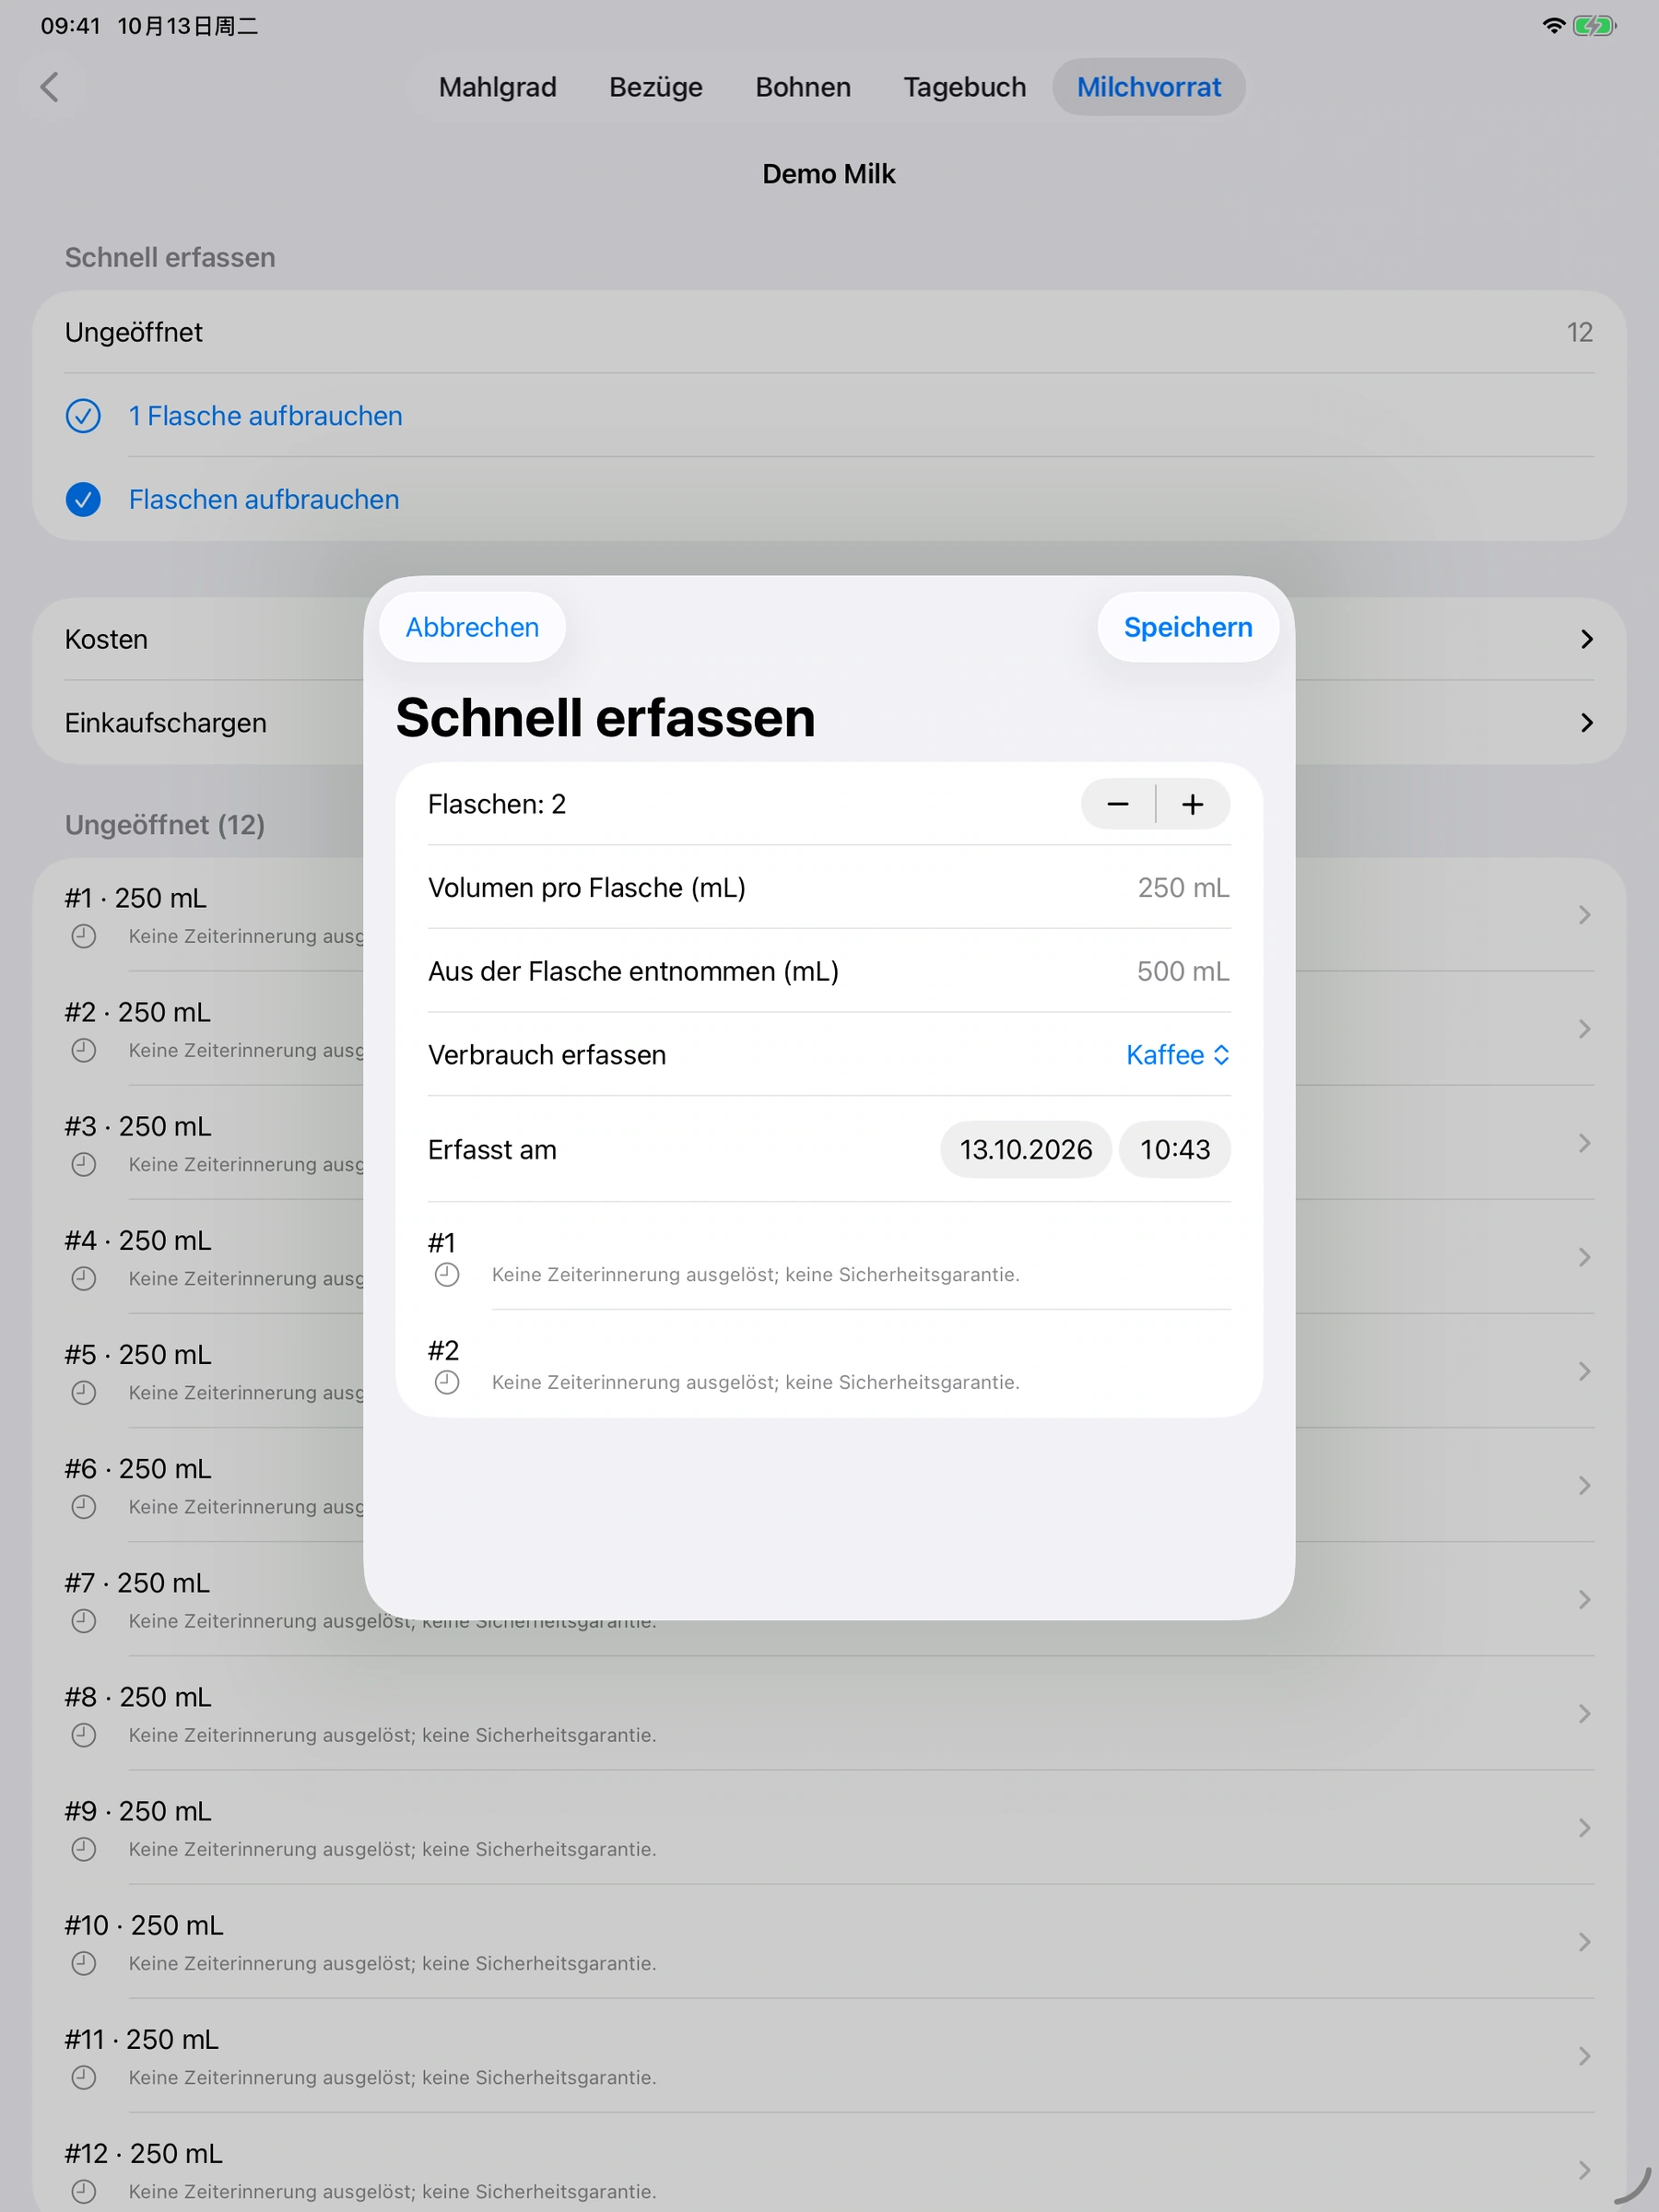
Task: Click Flaschen aufbrauchen link
Action: click(x=264, y=499)
